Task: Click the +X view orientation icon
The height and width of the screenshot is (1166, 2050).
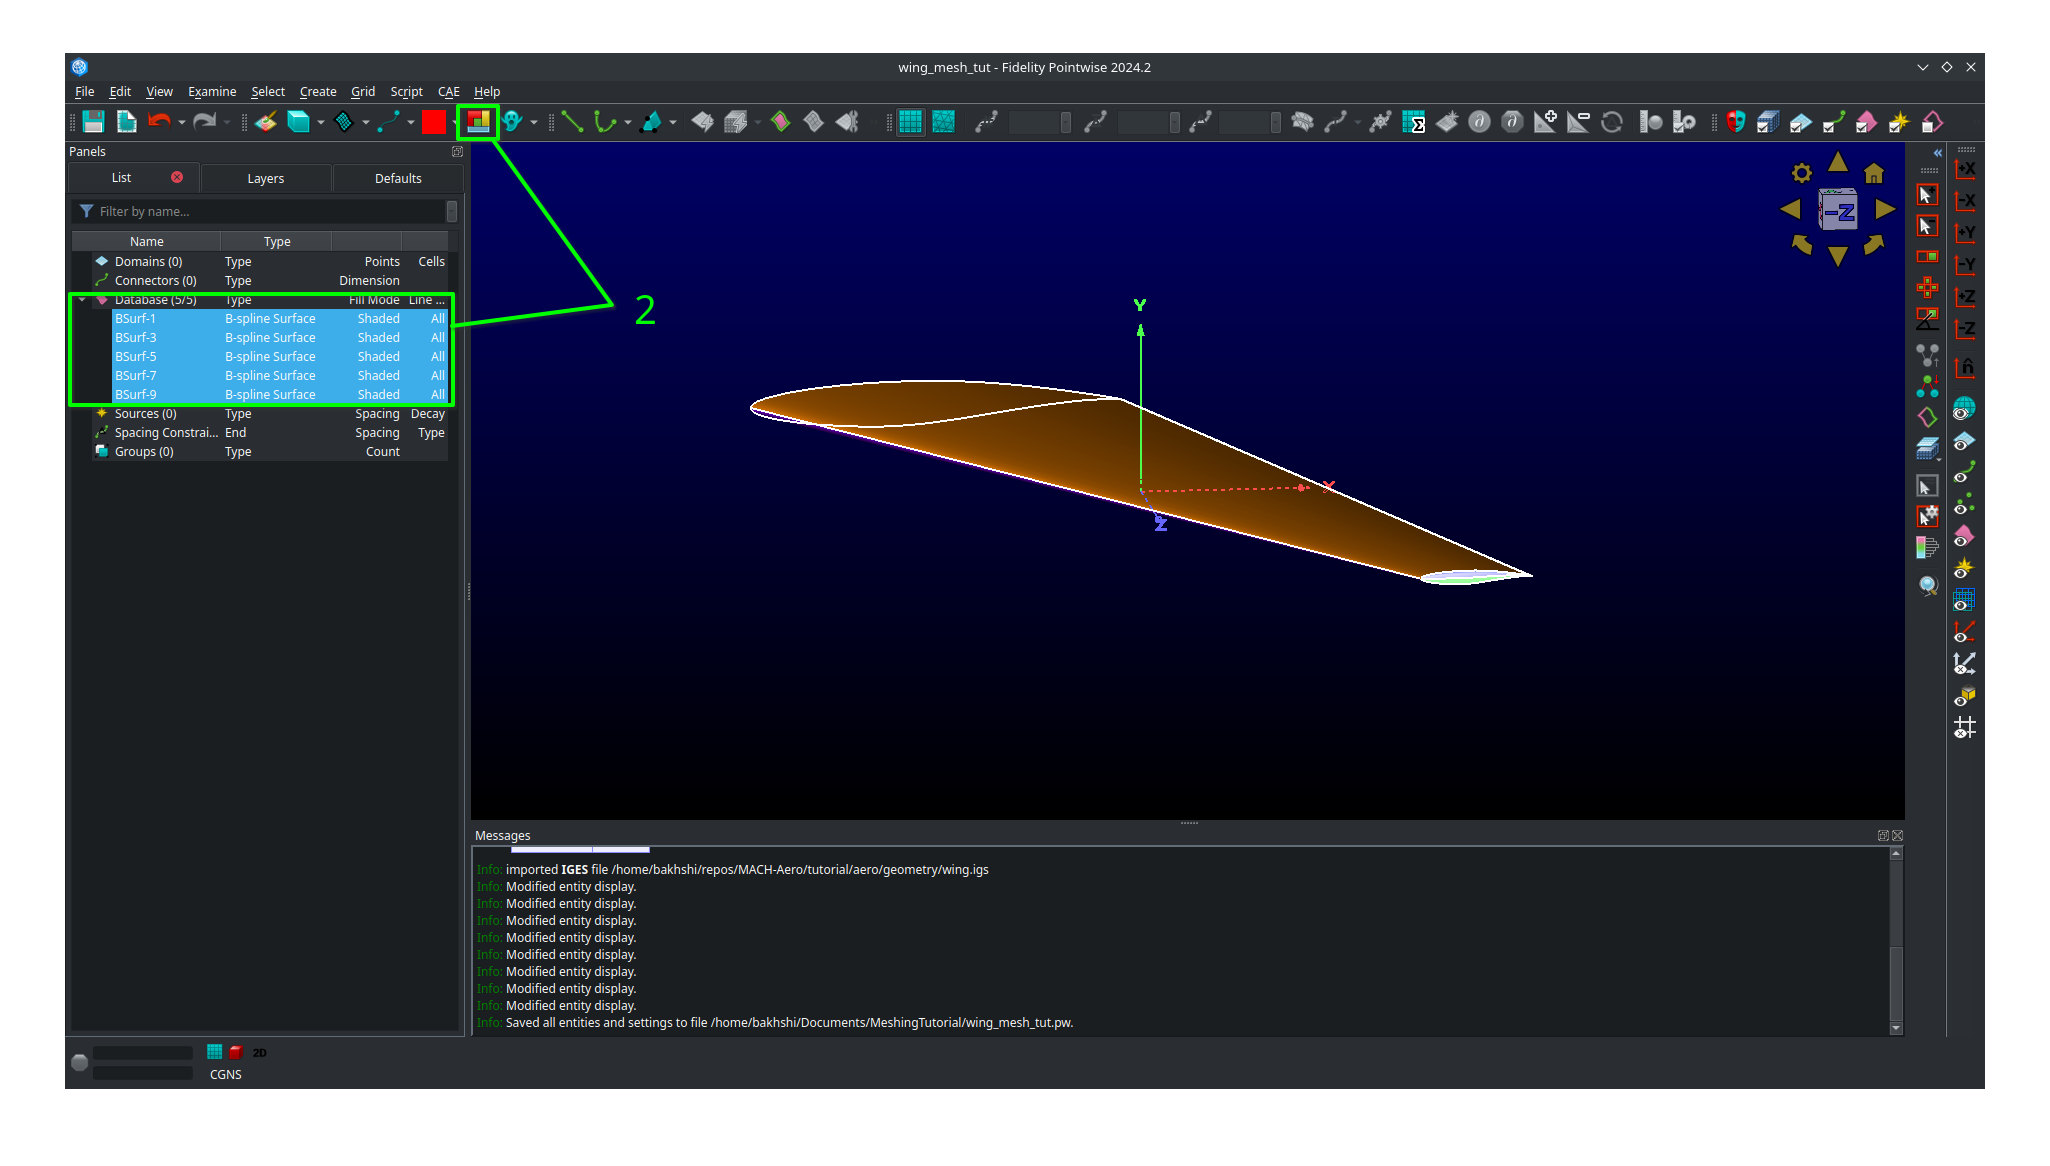Action: click(x=1965, y=170)
